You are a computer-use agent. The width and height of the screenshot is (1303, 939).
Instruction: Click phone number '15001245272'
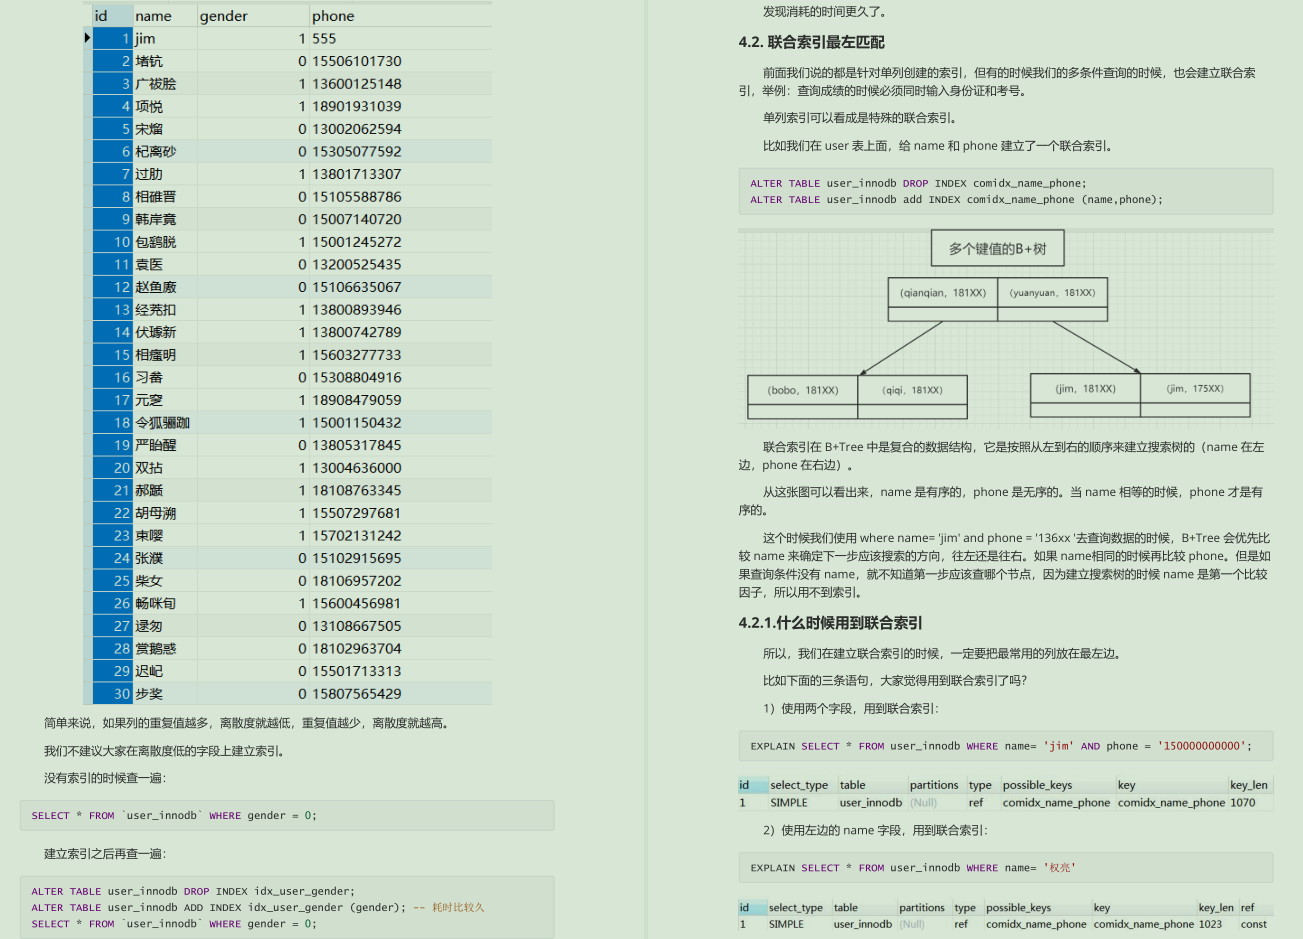pos(357,242)
